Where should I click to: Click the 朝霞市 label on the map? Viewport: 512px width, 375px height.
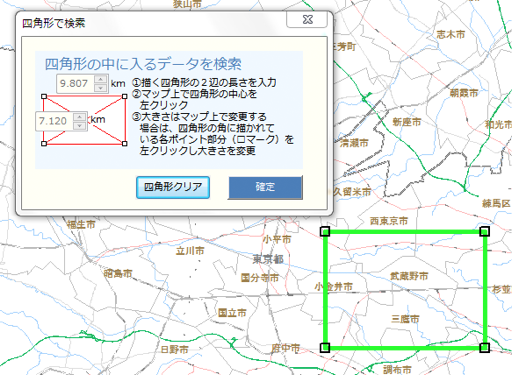464,93
